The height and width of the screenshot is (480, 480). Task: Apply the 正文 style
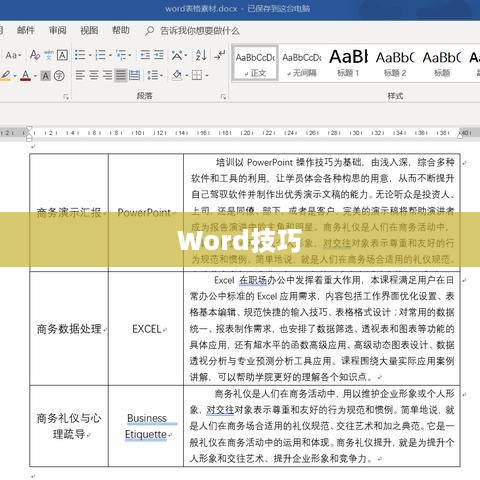pos(255,63)
